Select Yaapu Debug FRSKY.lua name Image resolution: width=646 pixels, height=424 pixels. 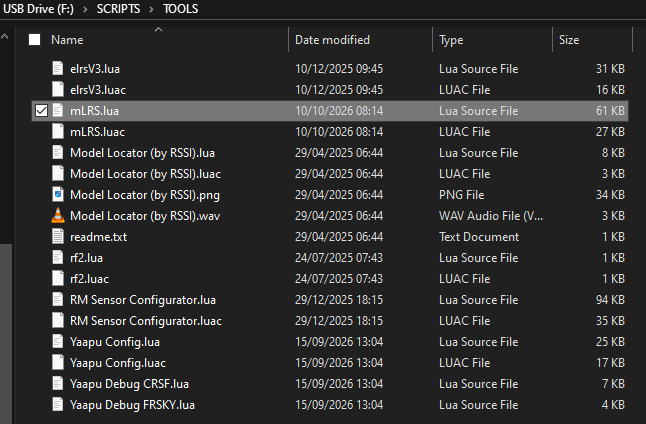pos(132,405)
